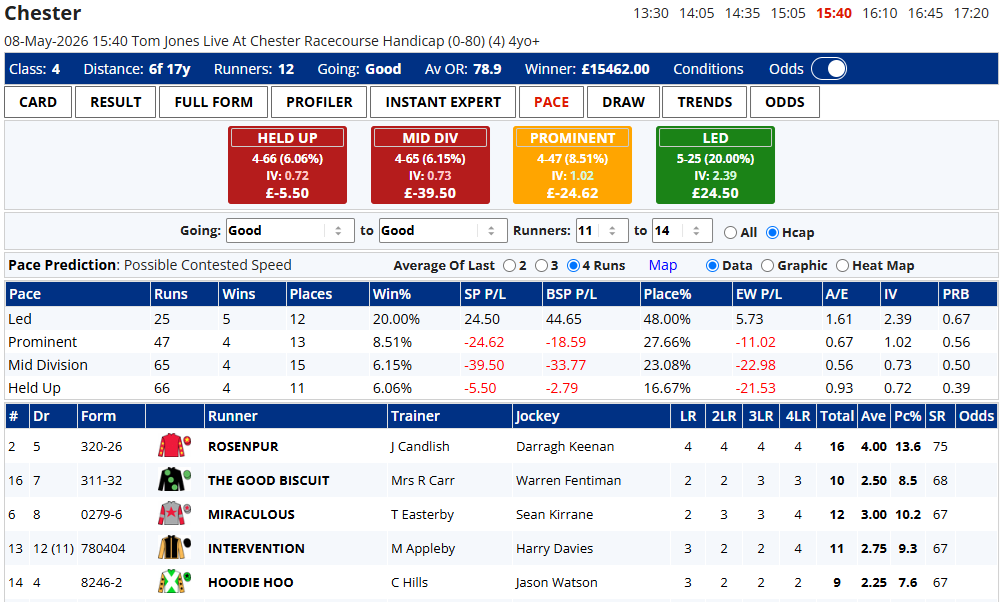The image size is (1001, 602).
Task: Open the Going to dropdown
Action: [443, 230]
